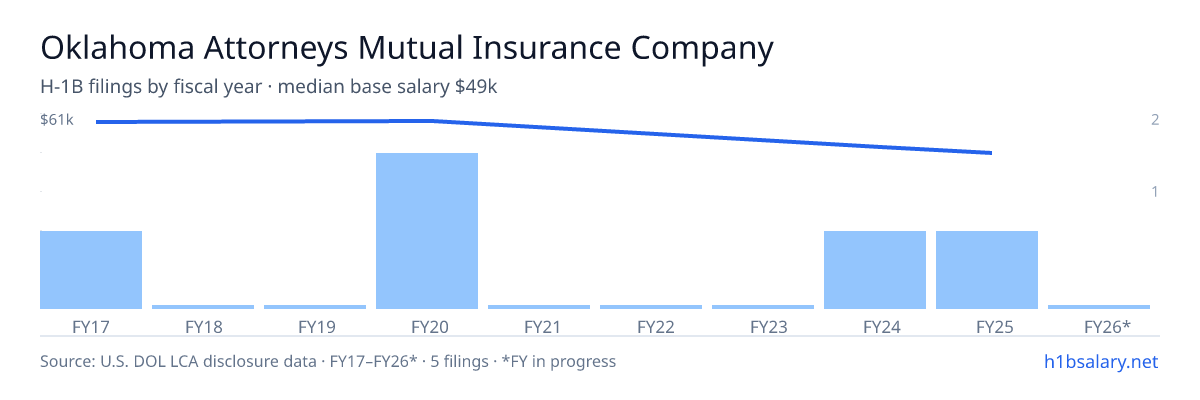
Task: Click the tall FY20 bar
Action: click(427, 231)
